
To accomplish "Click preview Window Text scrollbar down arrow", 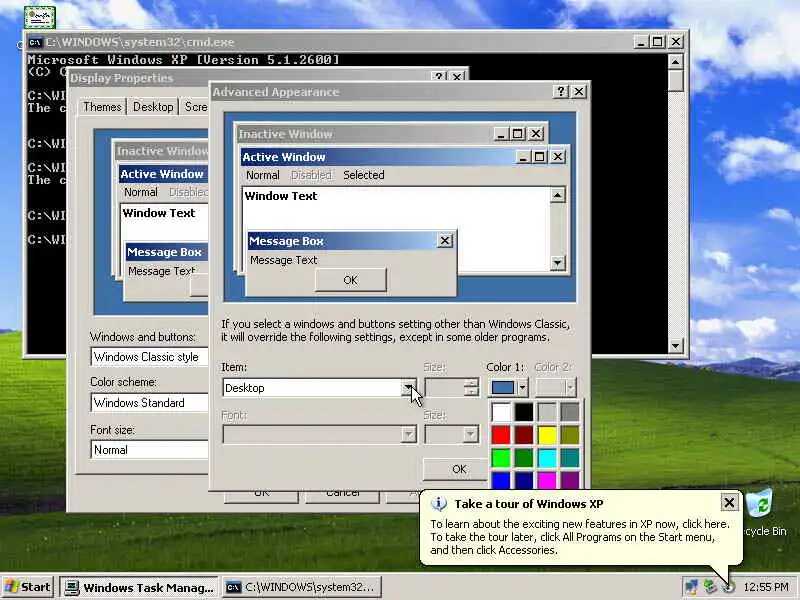I will point(557,263).
